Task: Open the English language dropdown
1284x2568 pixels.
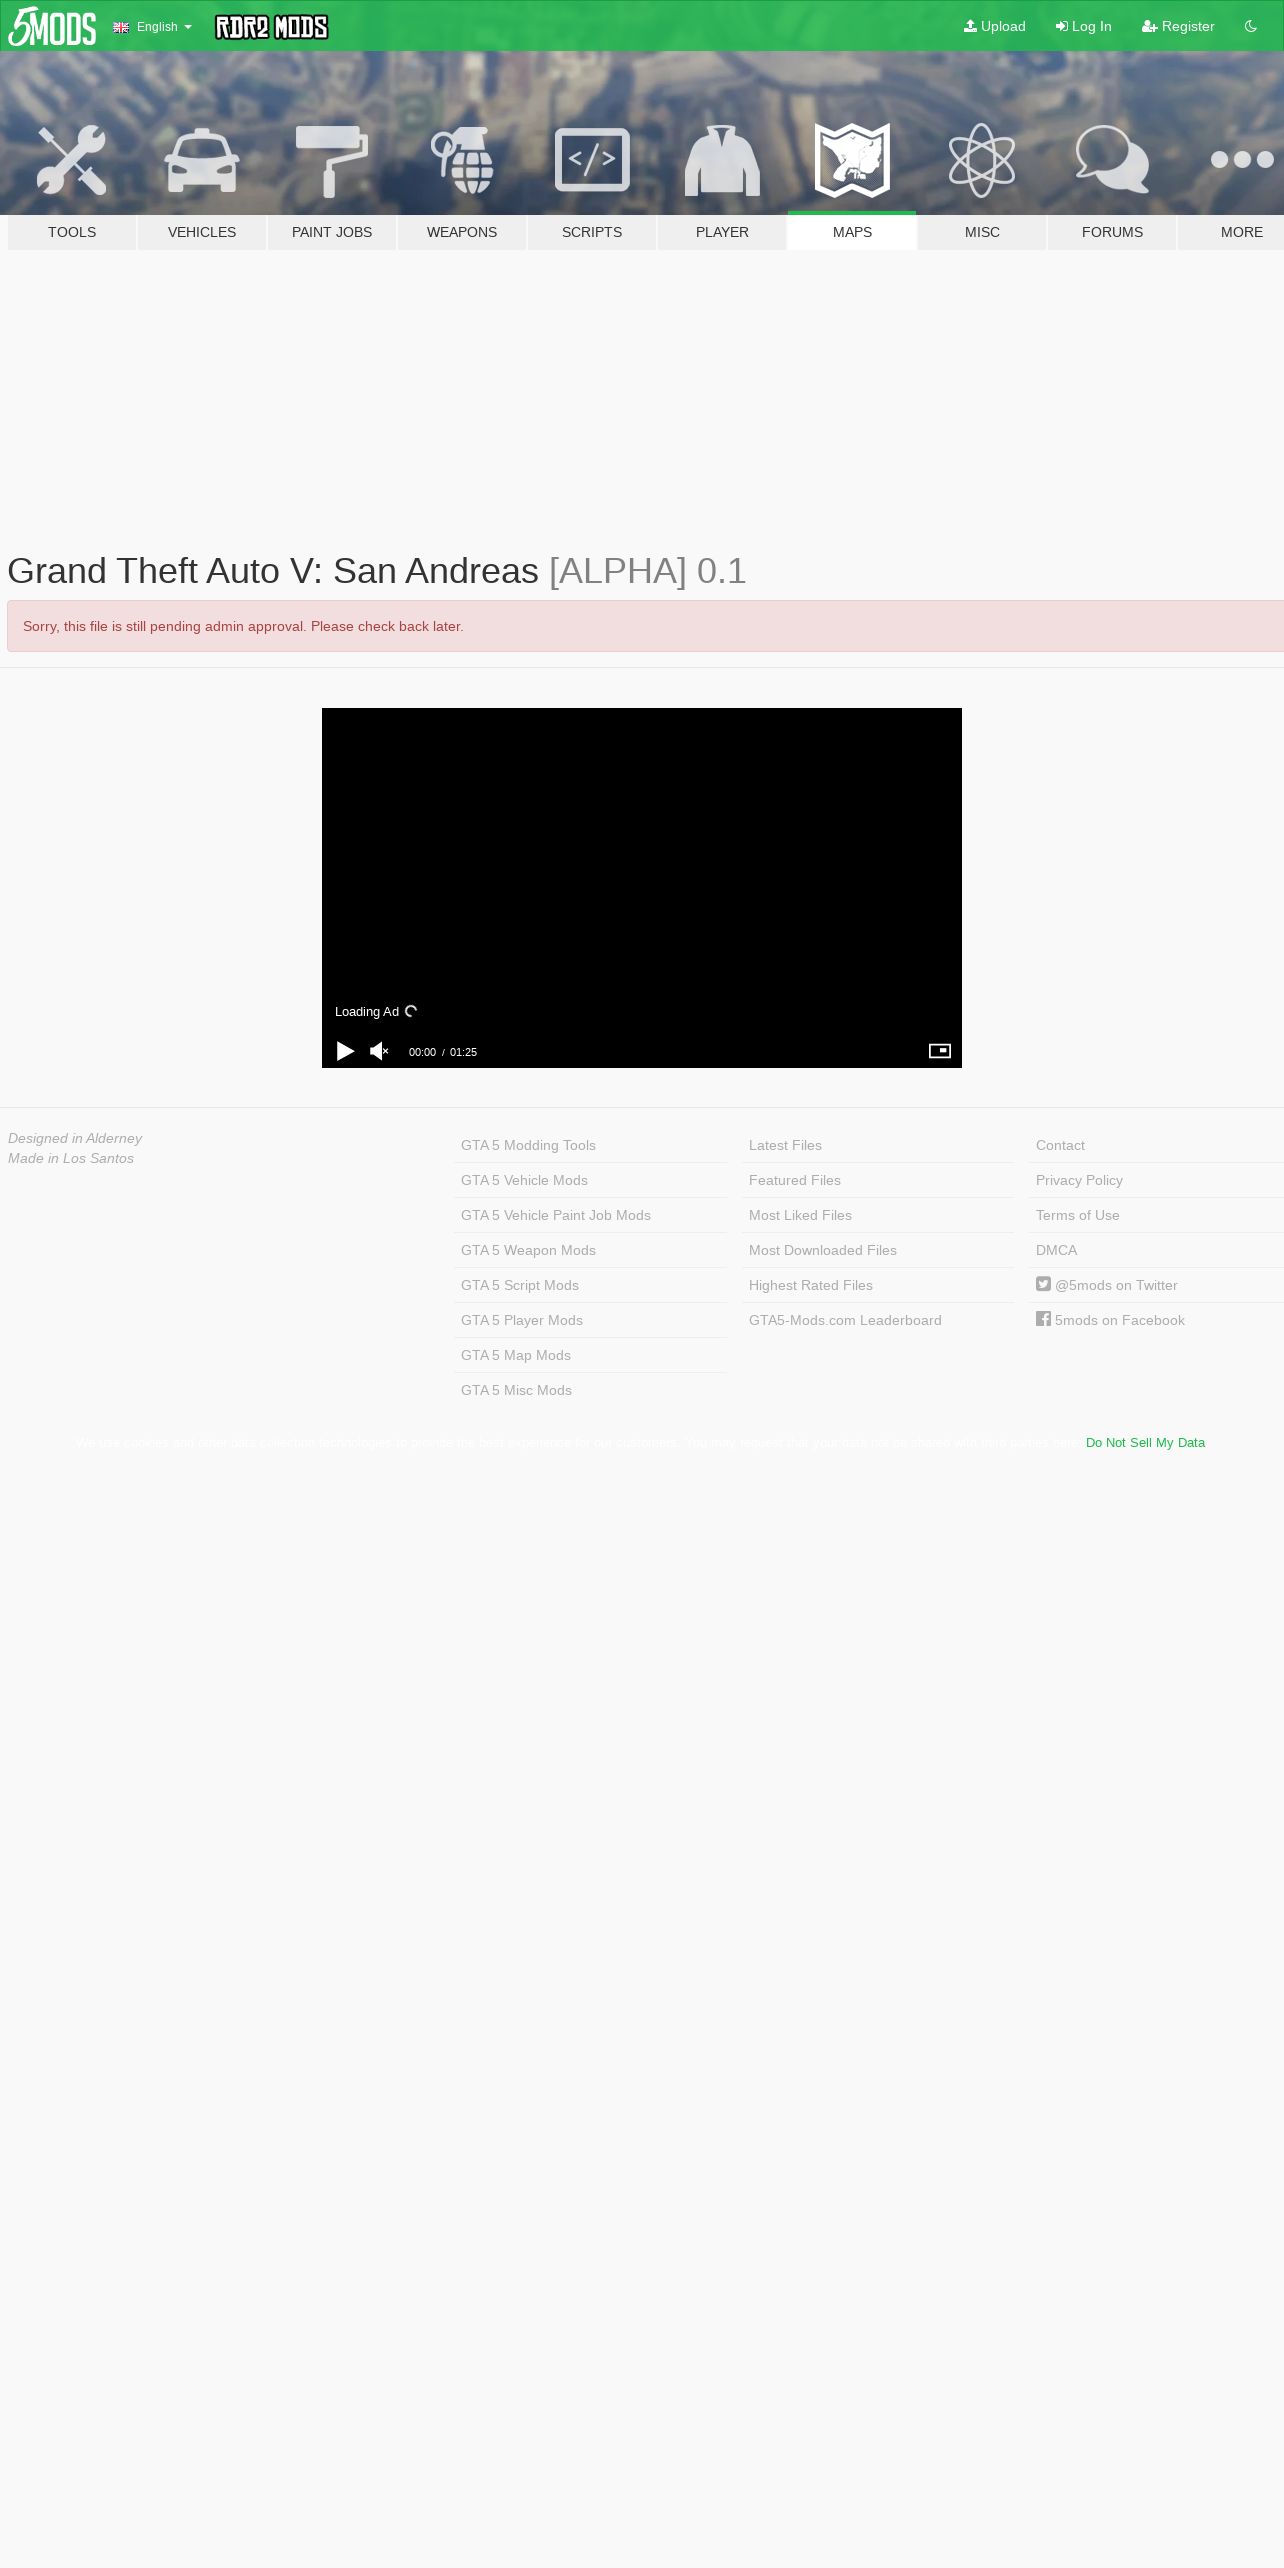Action: (x=152, y=27)
